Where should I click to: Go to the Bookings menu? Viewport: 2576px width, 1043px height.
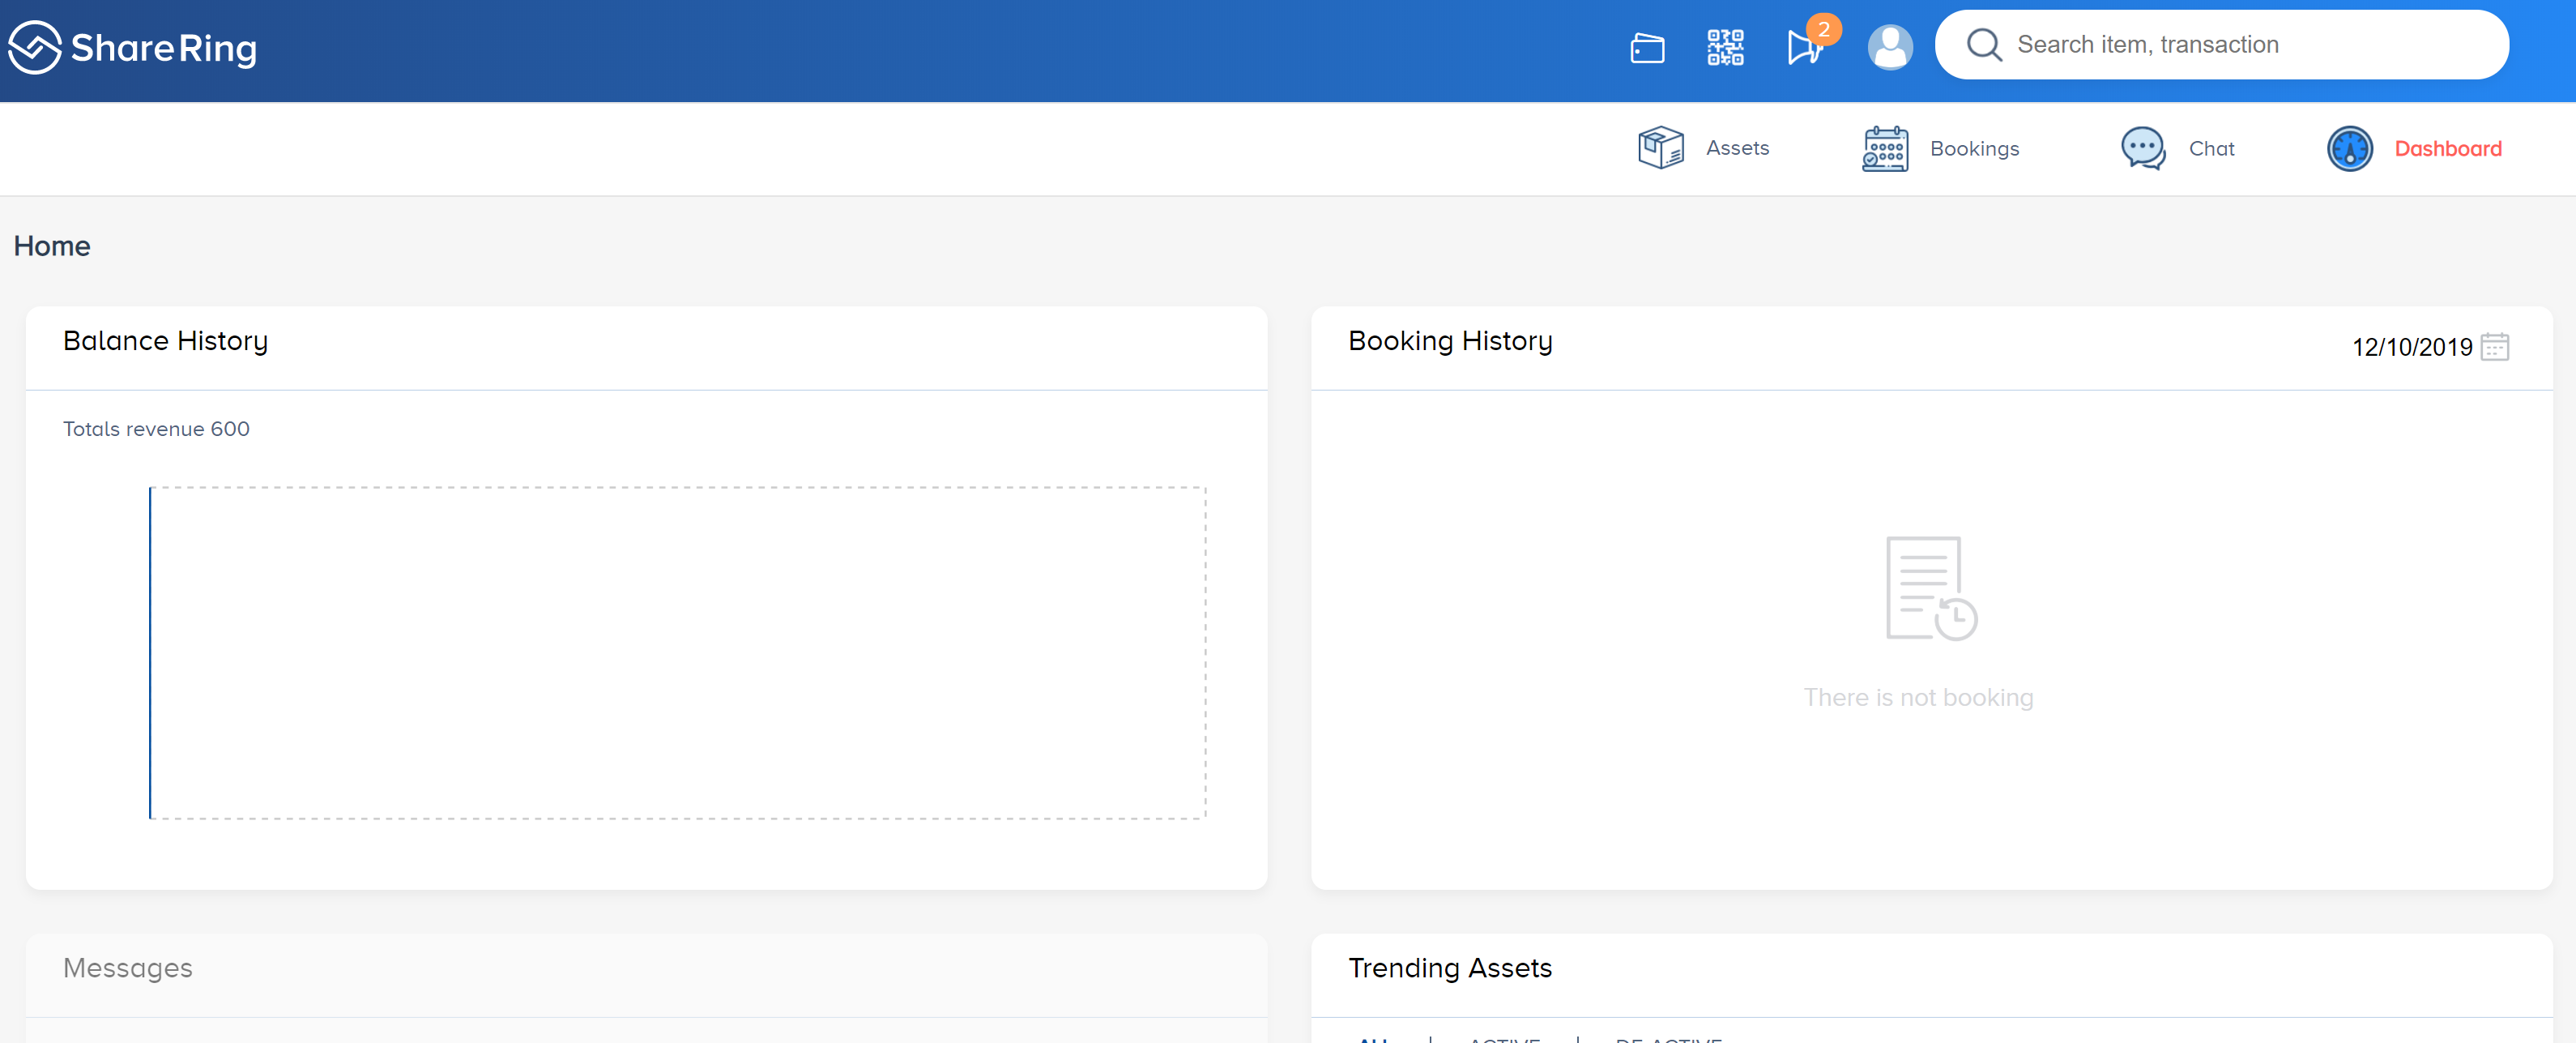[1974, 149]
